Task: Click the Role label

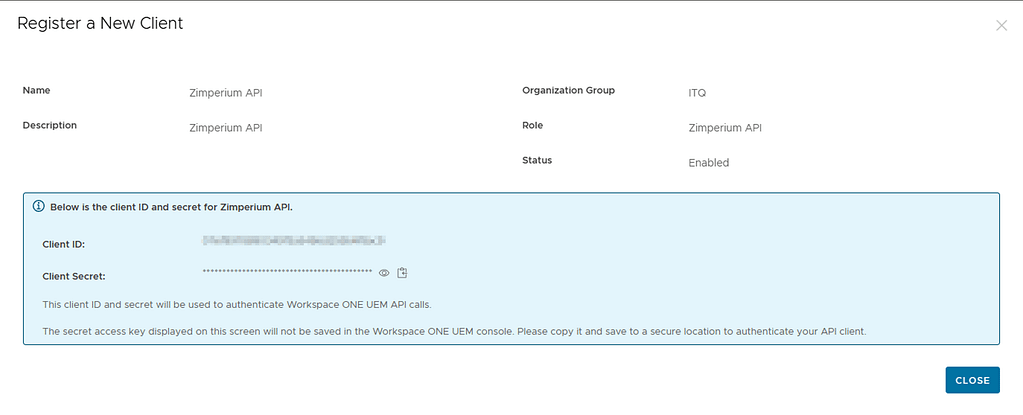Action: (532, 125)
